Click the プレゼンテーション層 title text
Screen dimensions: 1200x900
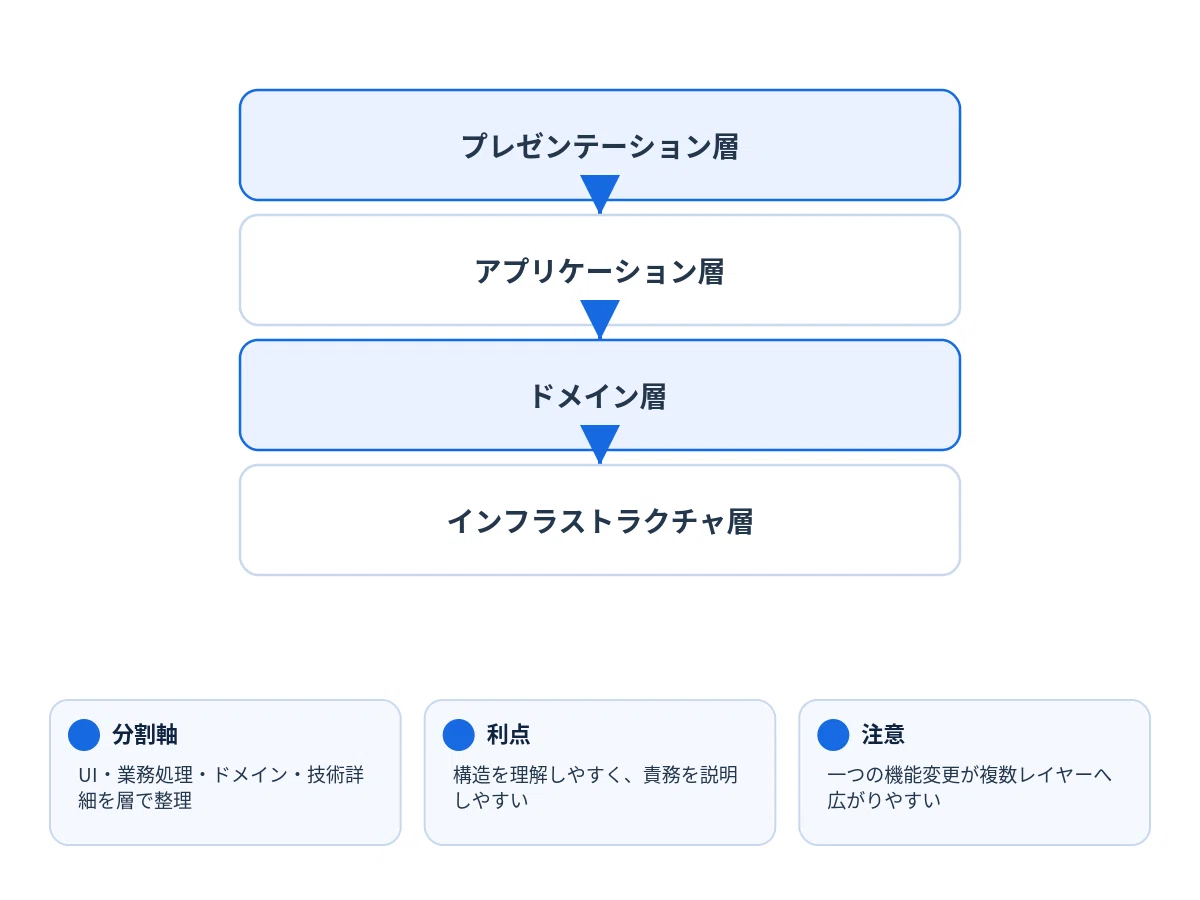600,147
